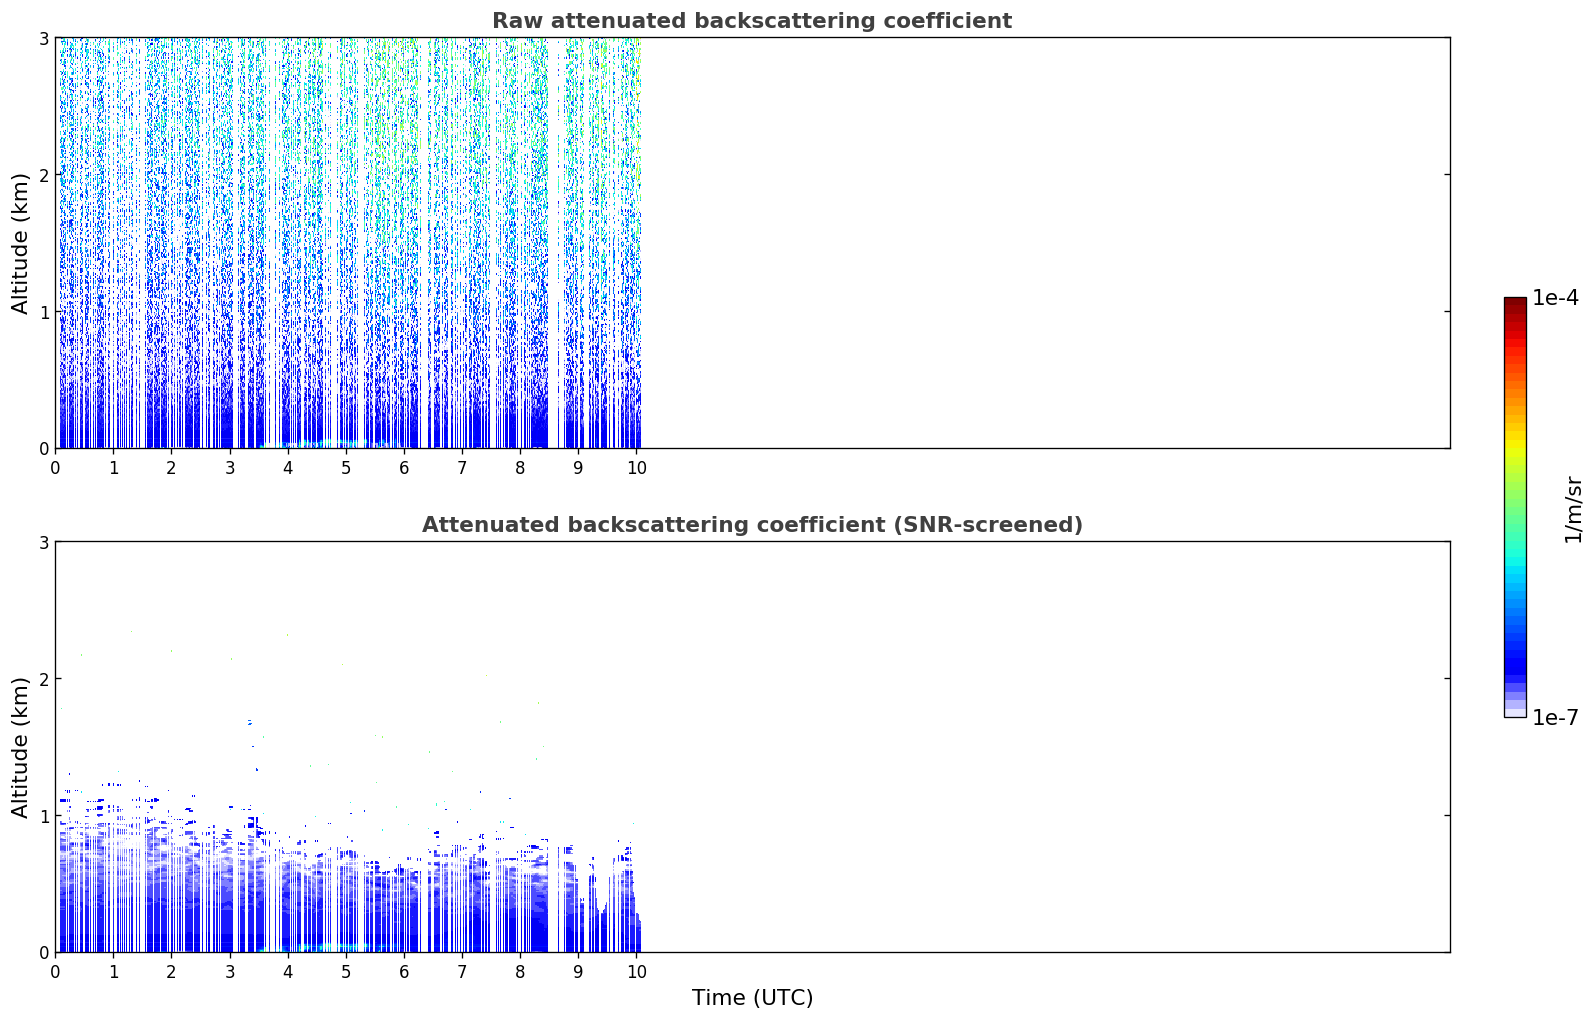Click the 0 tick on top time axis

(x=55, y=468)
